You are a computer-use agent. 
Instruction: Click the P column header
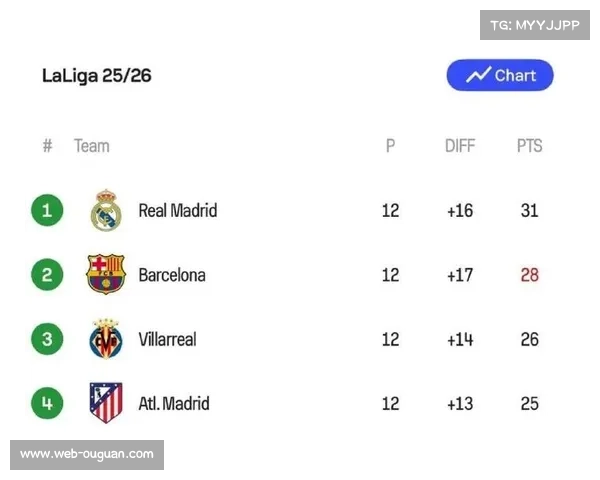click(x=390, y=146)
